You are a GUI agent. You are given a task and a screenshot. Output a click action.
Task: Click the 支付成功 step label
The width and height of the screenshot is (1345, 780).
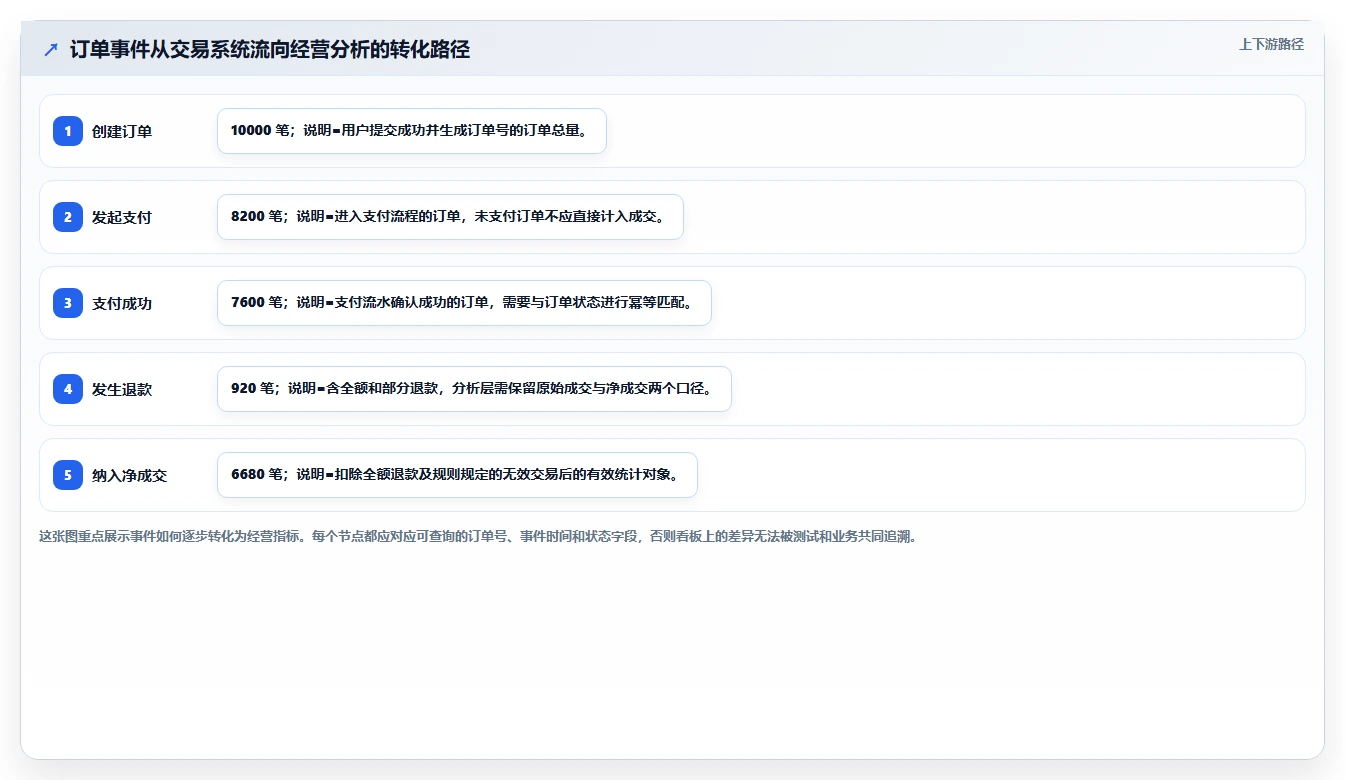tap(122, 303)
